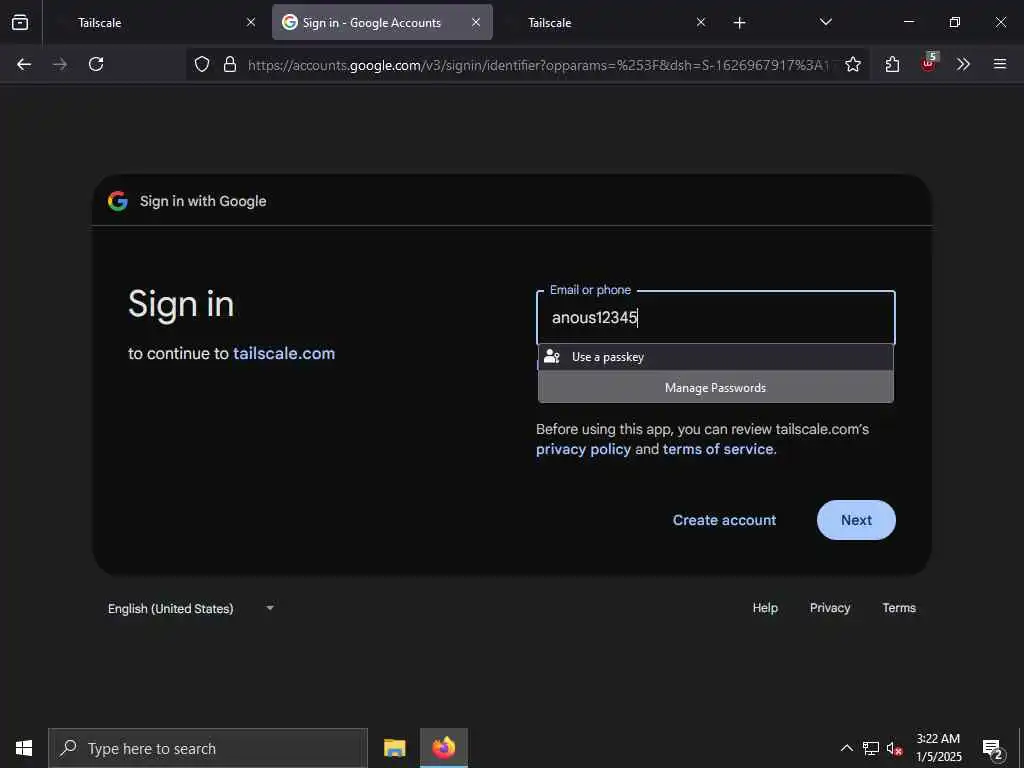
Task: Open a new tab with plus
Action: click(x=739, y=23)
